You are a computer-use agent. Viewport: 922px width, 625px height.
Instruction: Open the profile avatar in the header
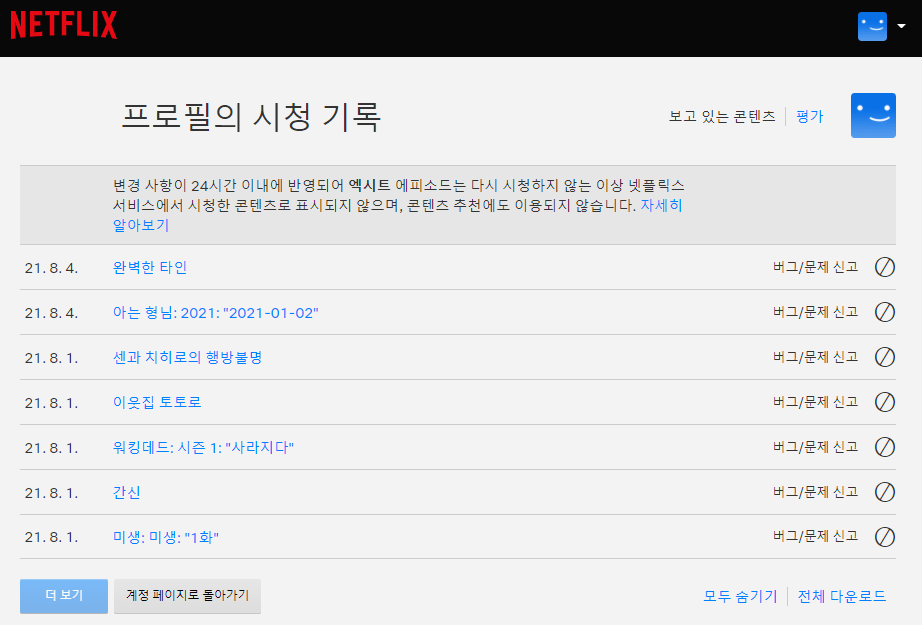click(872, 26)
